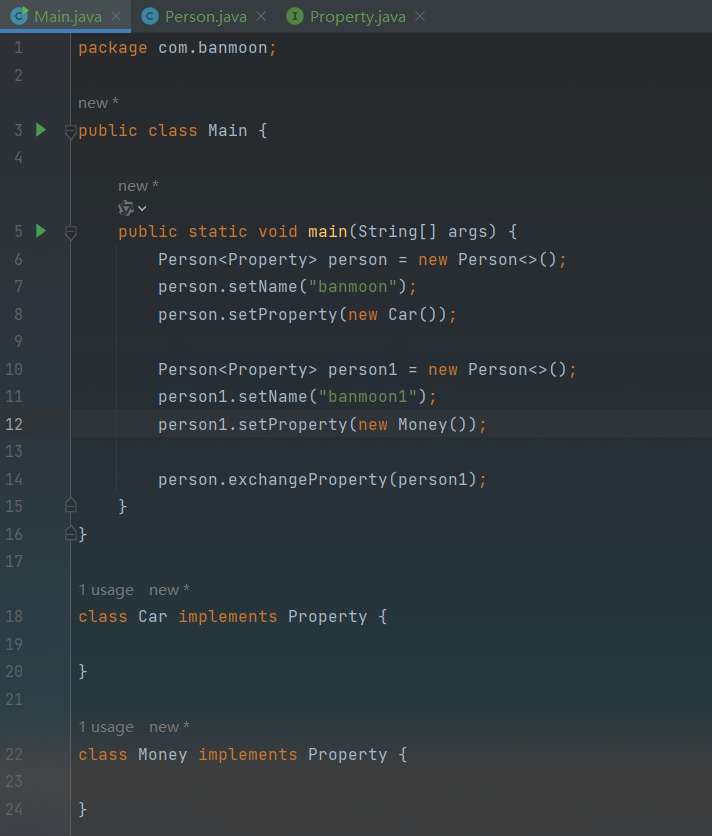The height and width of the screenshot is (836, 712).
Task: Click the 'main' method name
Action: tap(327, 231)
